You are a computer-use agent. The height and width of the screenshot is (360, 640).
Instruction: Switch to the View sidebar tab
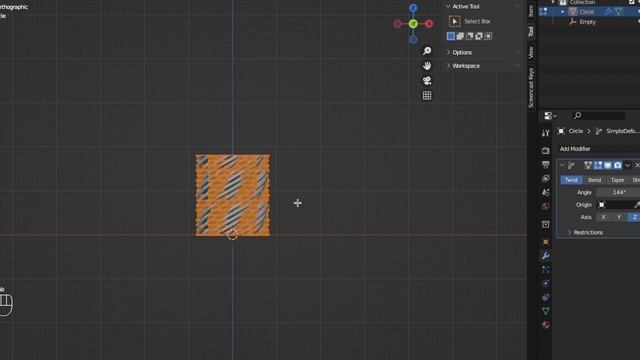click(531, 52)
